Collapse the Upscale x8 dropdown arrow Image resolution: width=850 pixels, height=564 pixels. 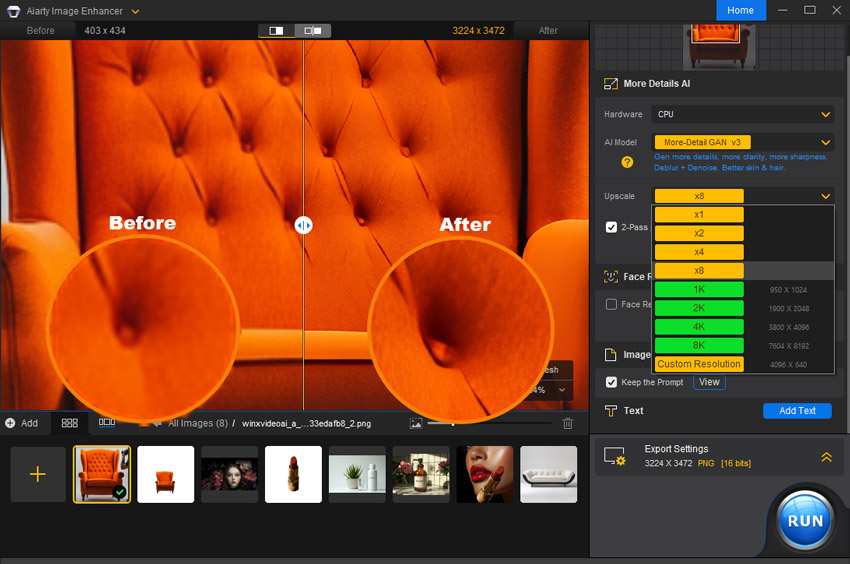[826, 196]
